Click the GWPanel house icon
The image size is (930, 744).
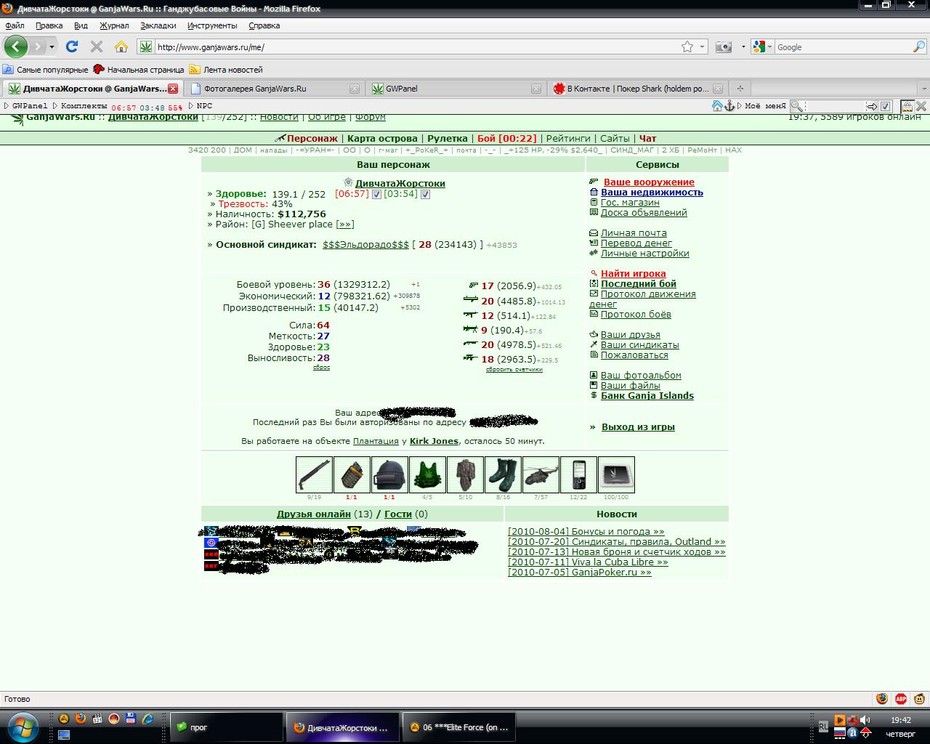click(x=717, y=106)
